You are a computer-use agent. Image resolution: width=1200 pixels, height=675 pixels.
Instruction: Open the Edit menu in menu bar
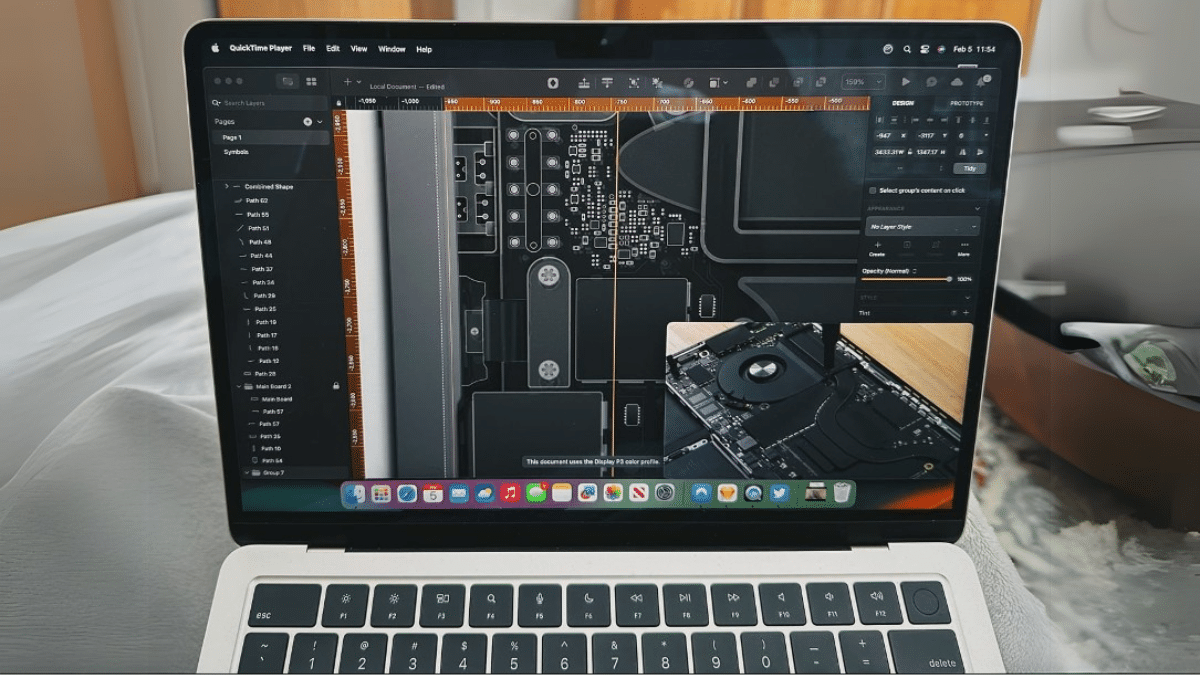tap(332, 49)
